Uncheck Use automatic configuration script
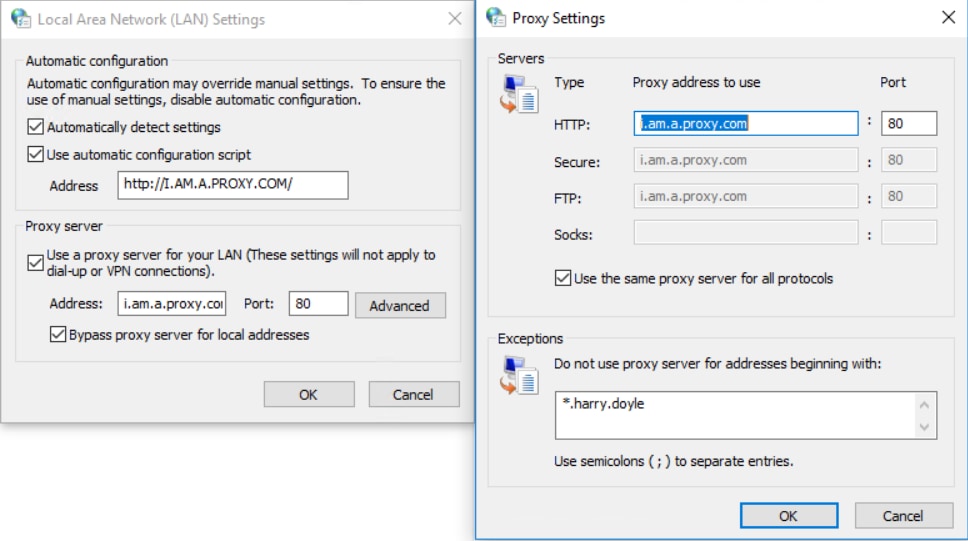 pos(36,155)
